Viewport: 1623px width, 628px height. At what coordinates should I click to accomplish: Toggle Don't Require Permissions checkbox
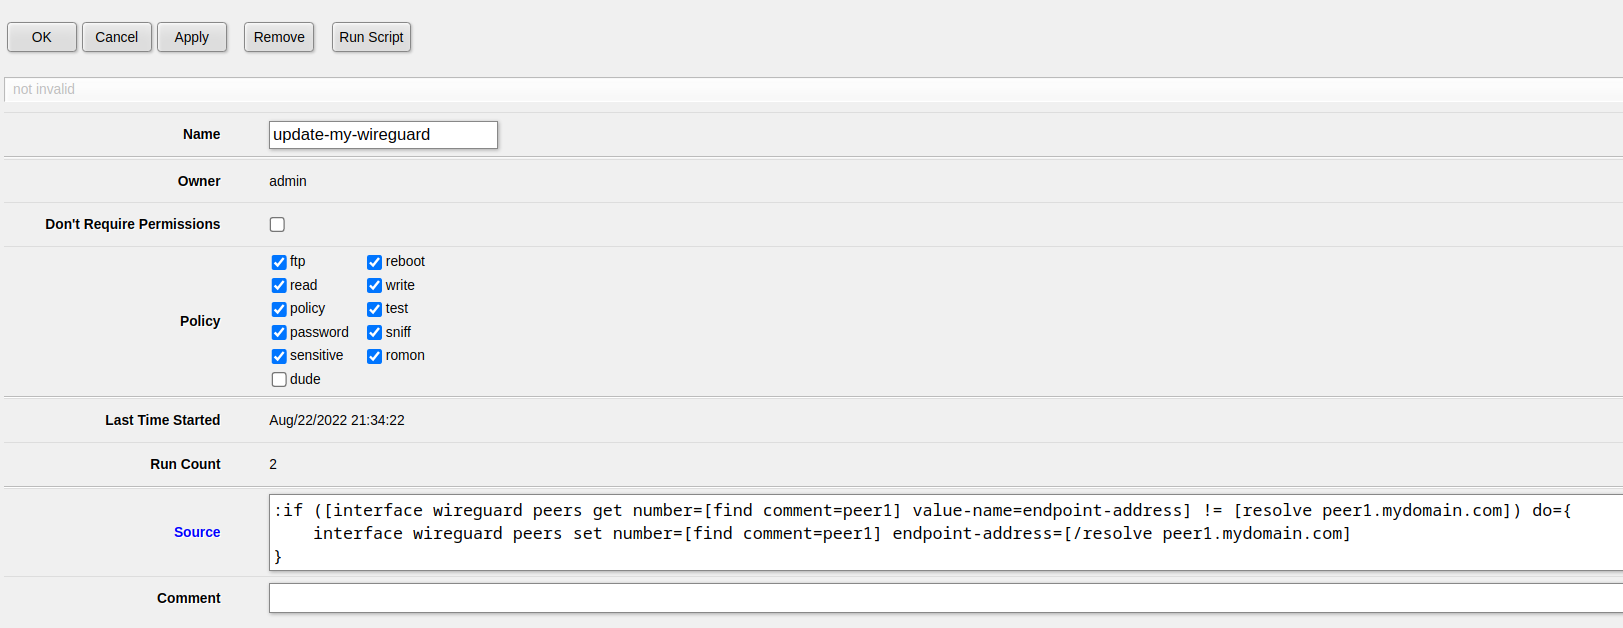coord(277,224)
